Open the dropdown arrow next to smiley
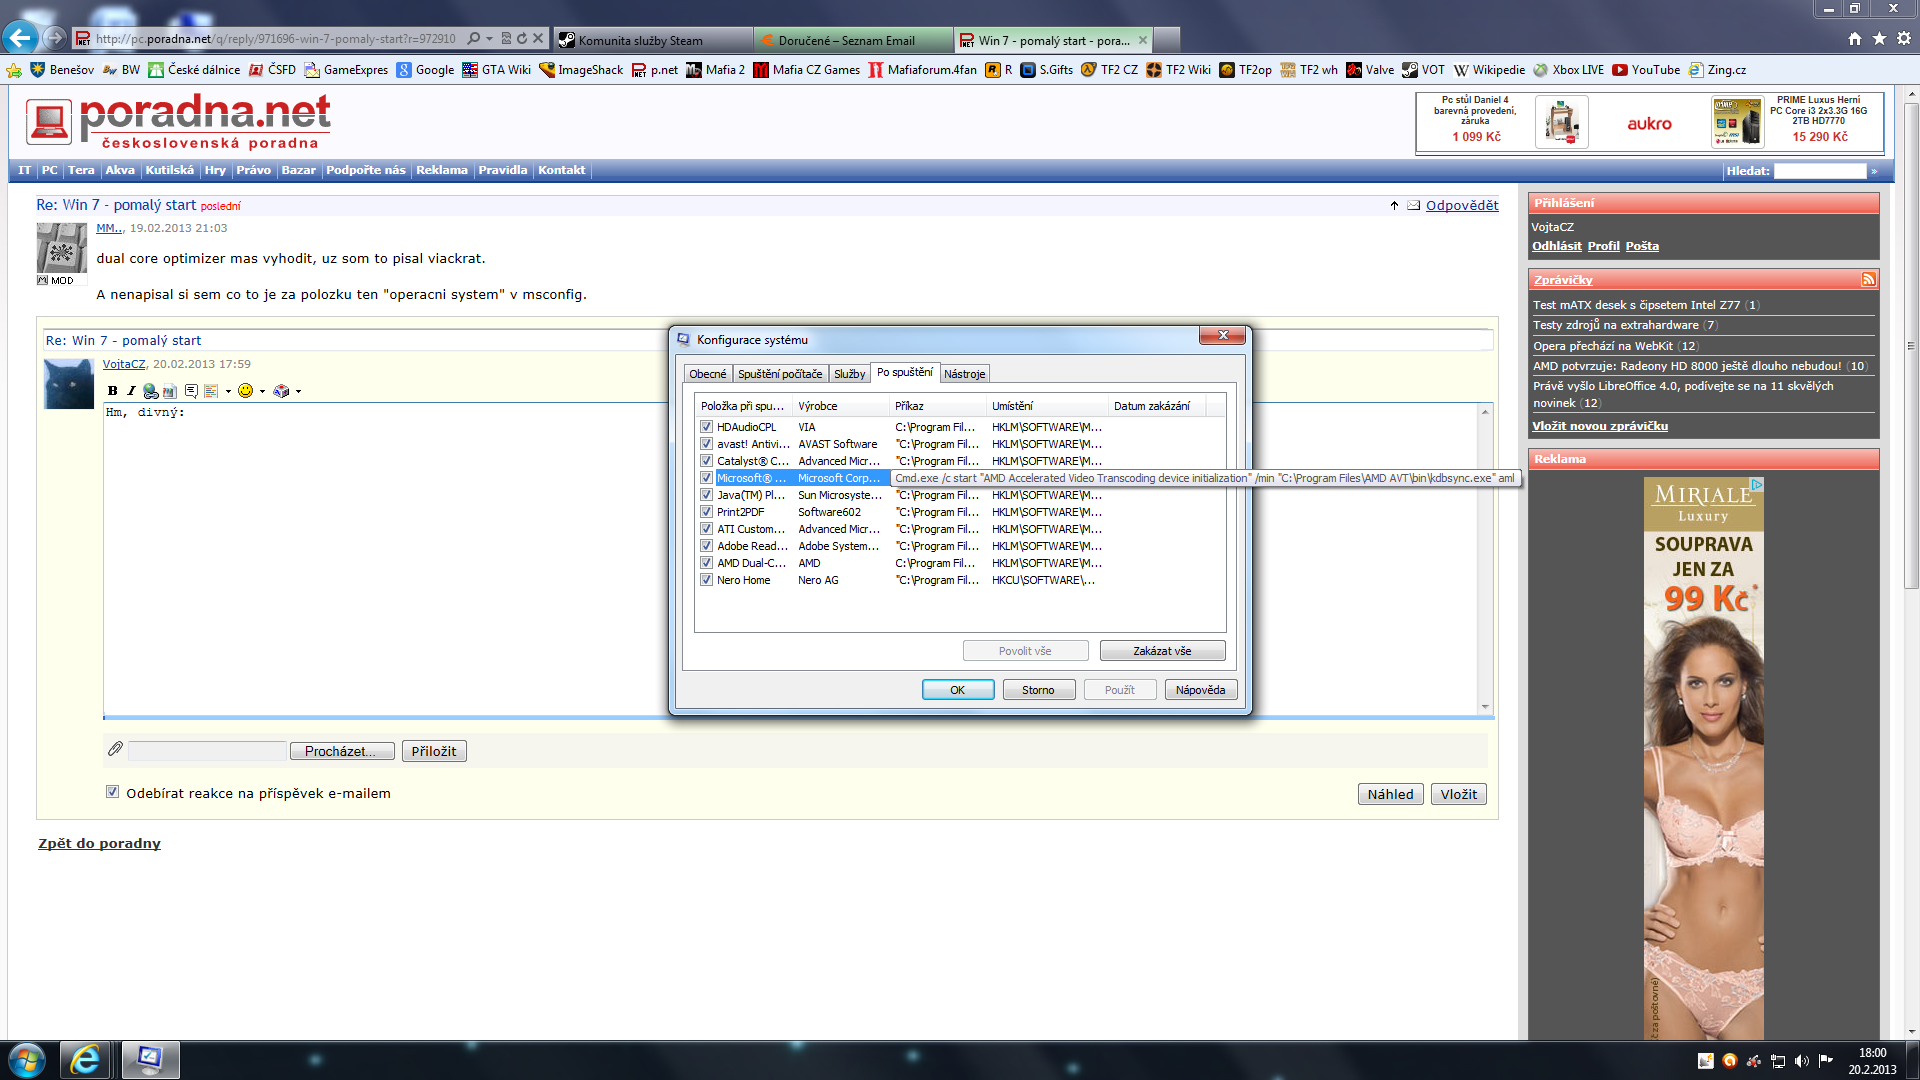1920x1080 pixels. pos(262,391)
